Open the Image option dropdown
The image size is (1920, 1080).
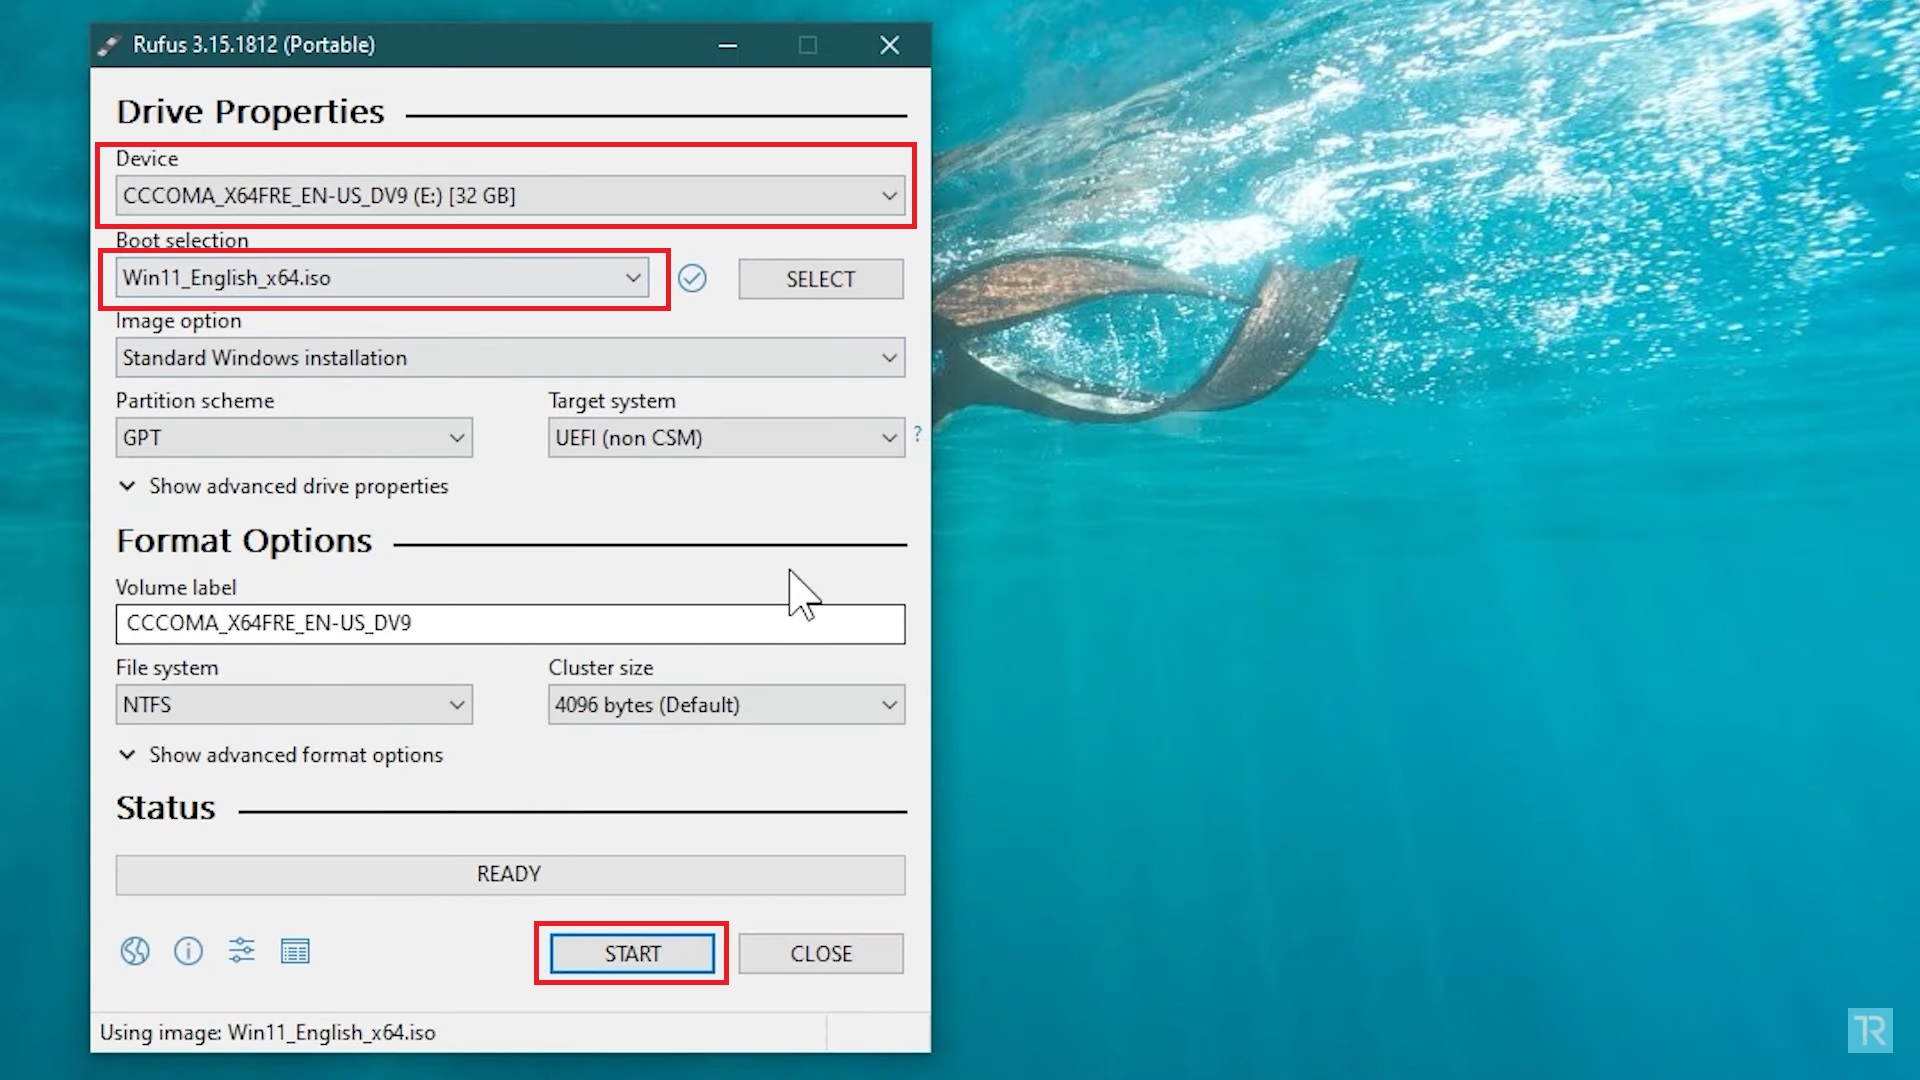click(888, 357)
